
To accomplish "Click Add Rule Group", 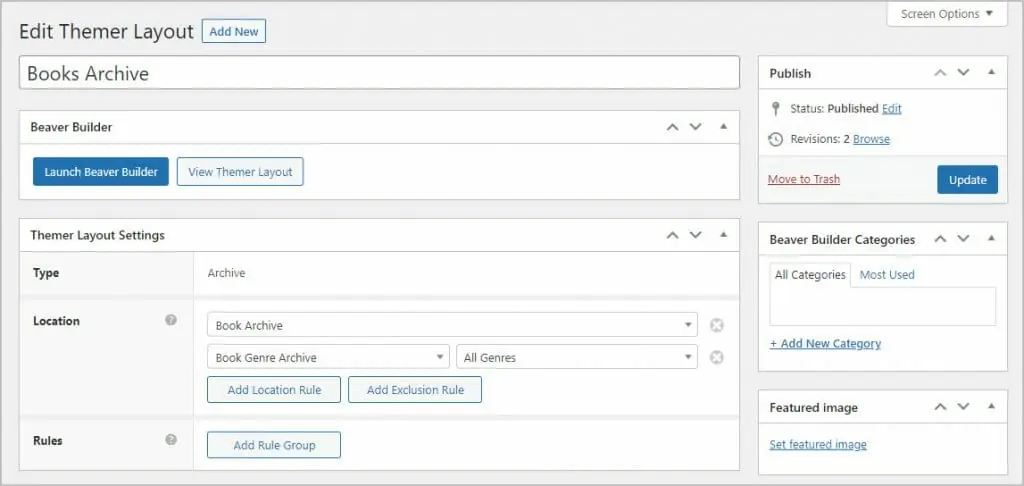I will tap(274, 445).
